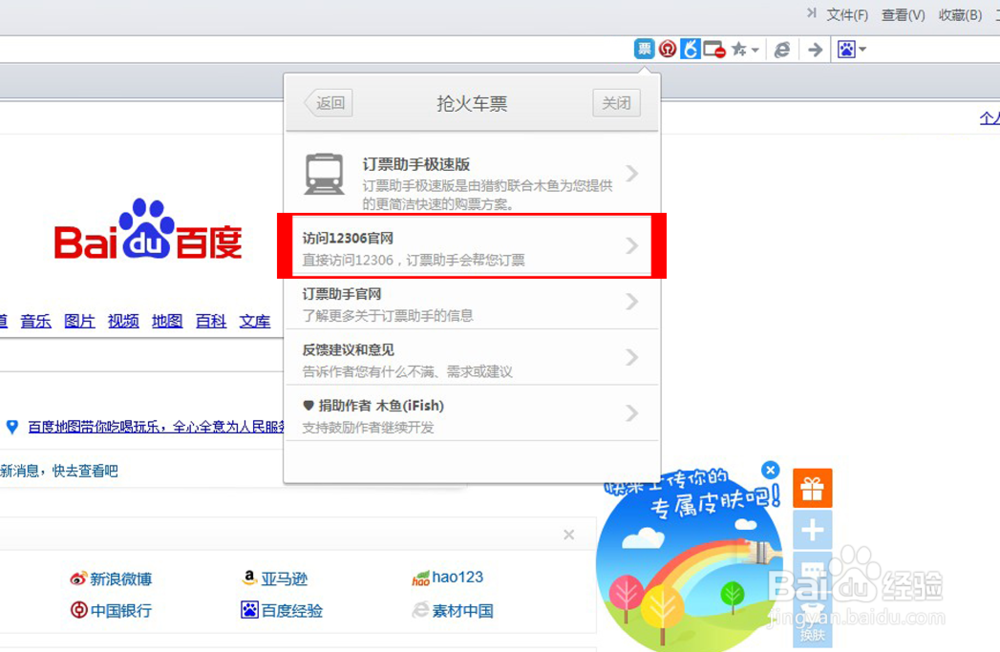Viewport: 1000px width, 652px height.
Task: Open 订票助手极速版 entry
Action: click(x=472, y=174)
